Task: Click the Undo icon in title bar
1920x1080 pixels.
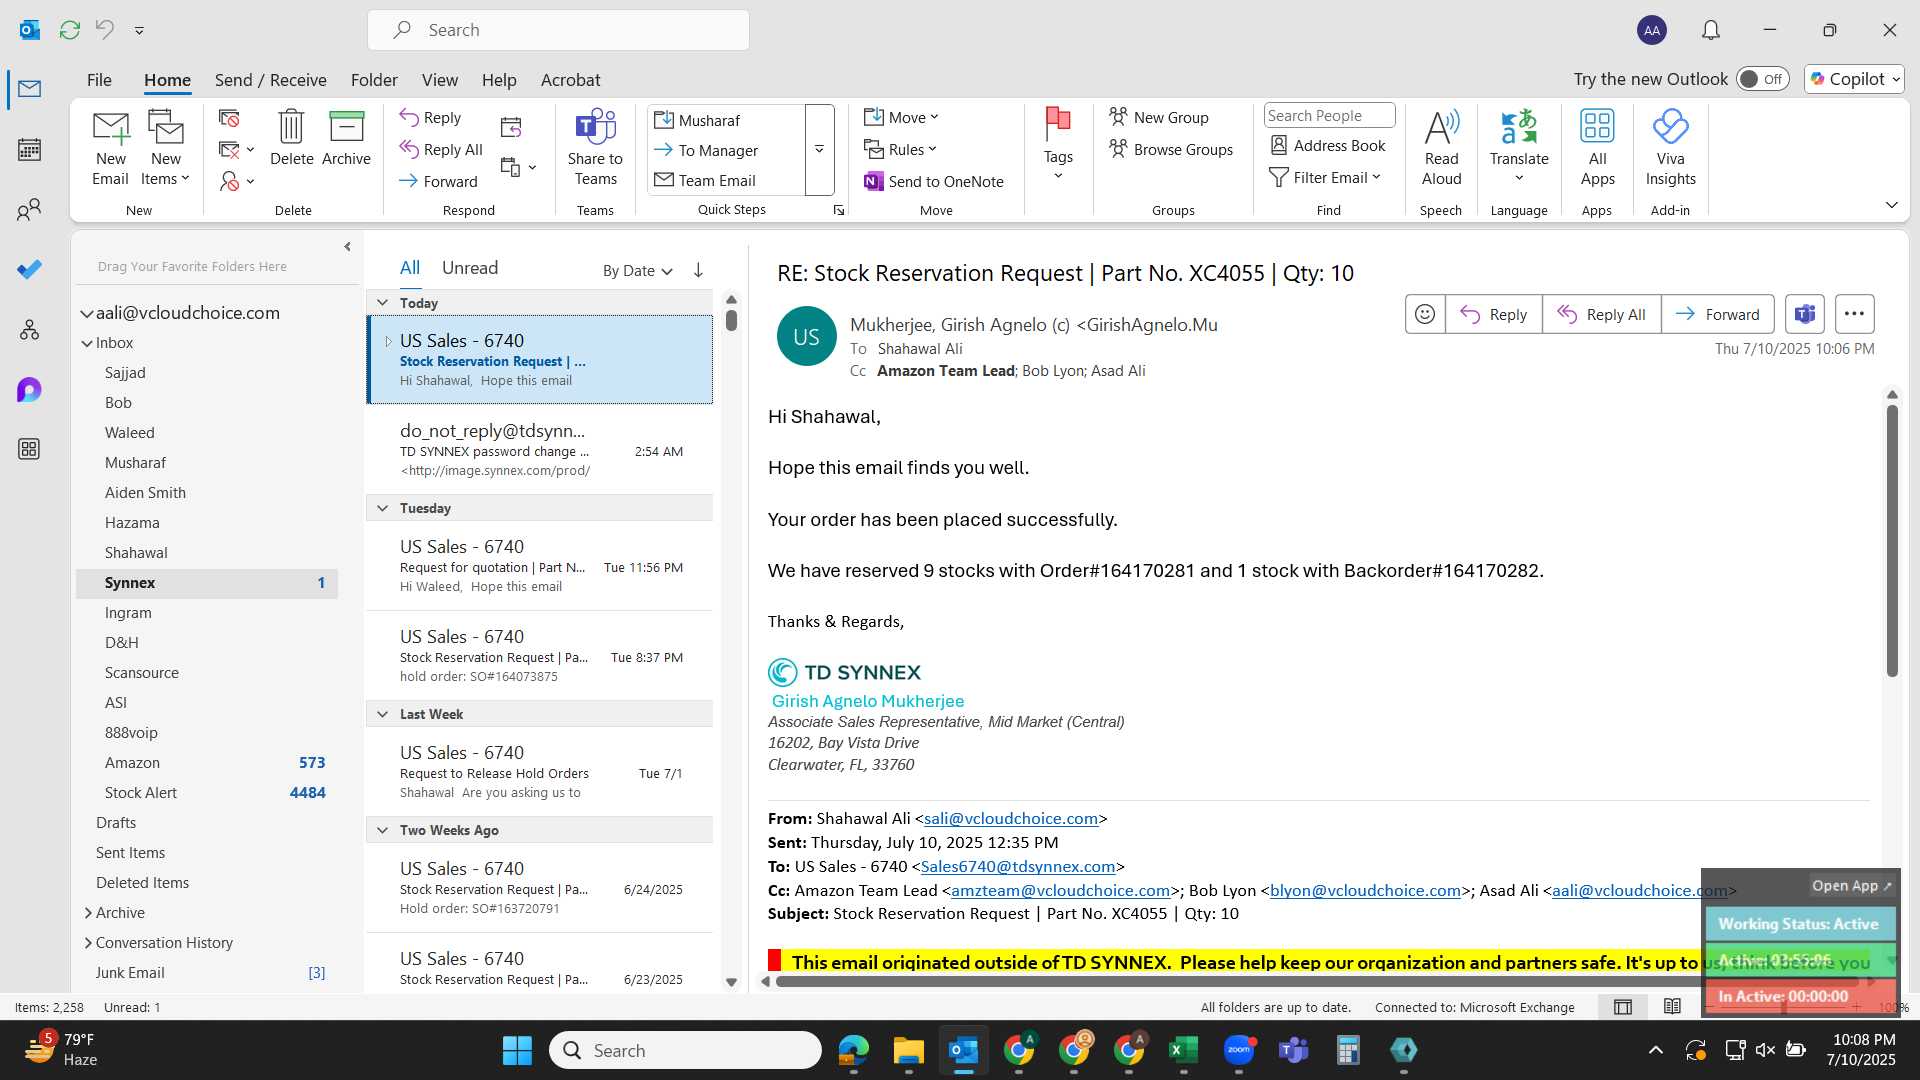Action: click(x=104, y=30)
